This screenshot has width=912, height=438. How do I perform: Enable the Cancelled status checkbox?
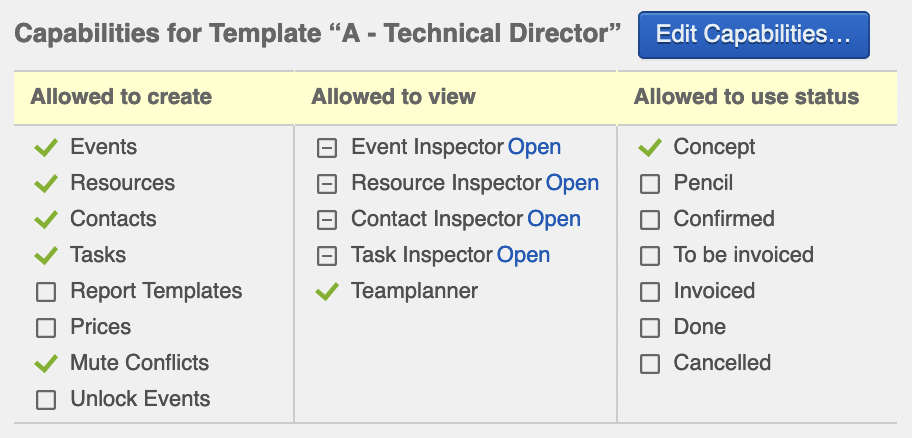click(650, 364)
